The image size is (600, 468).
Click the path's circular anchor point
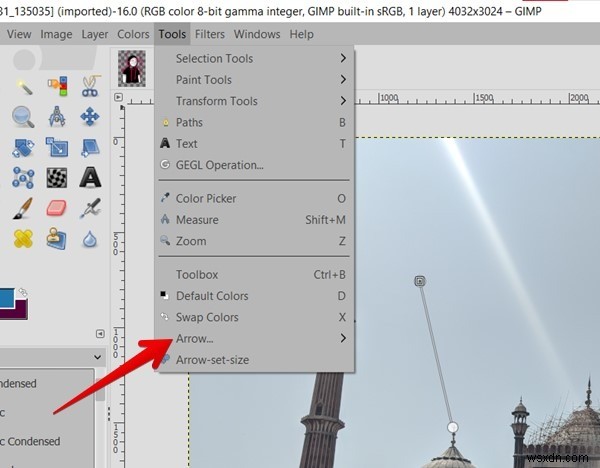453,427
